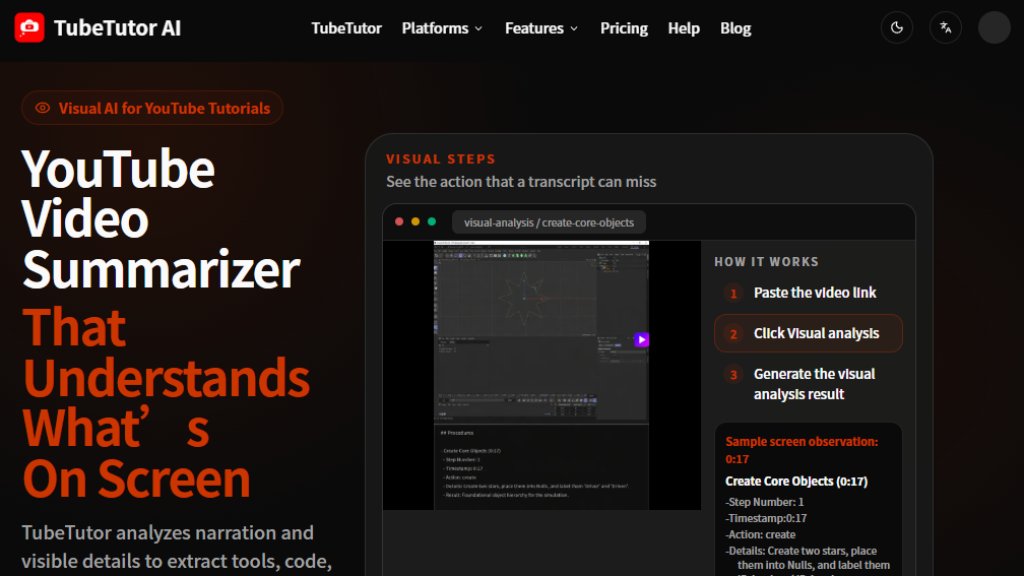Click the "YouTube Video Summarizer" headline
This screenshot has height=576, width=1024.
click(160, 219)
